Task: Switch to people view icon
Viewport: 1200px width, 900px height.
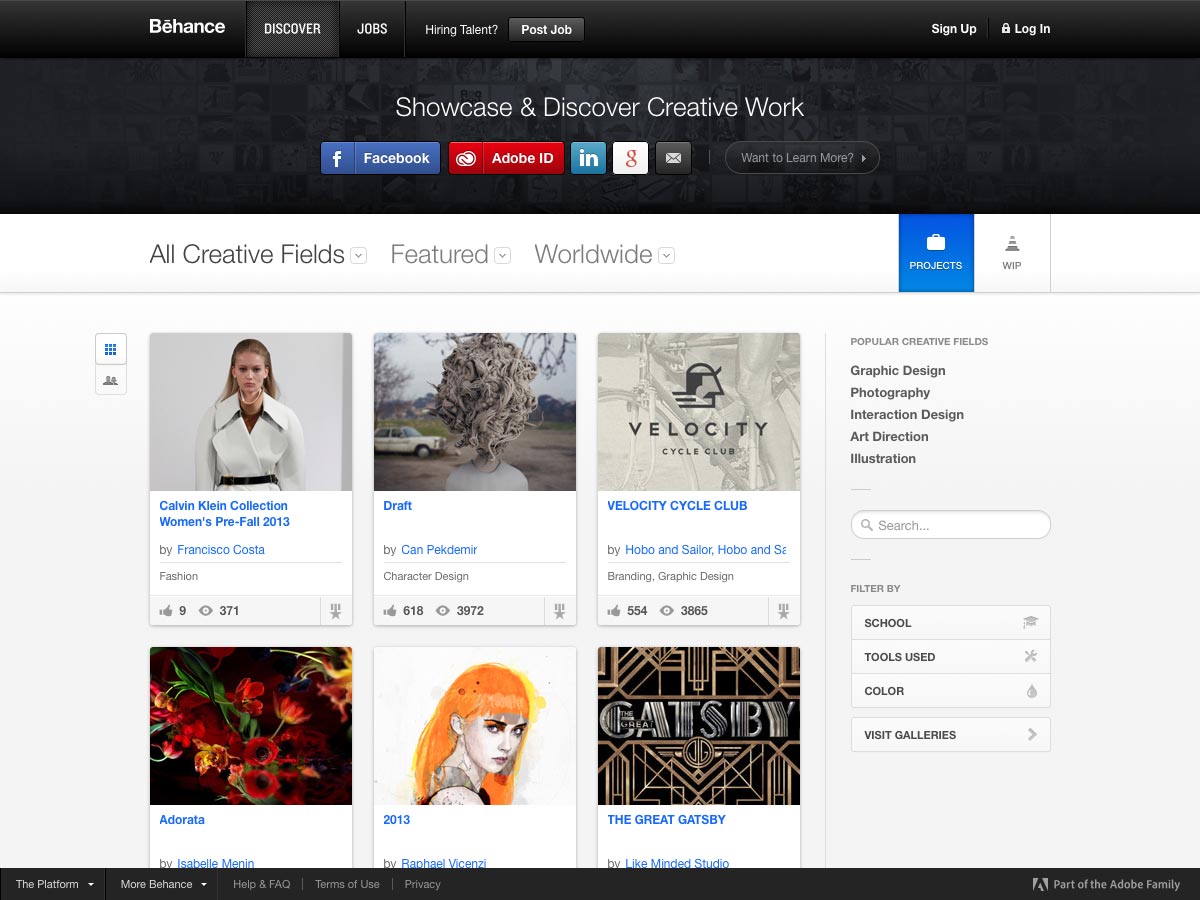Action: [111, 380]
